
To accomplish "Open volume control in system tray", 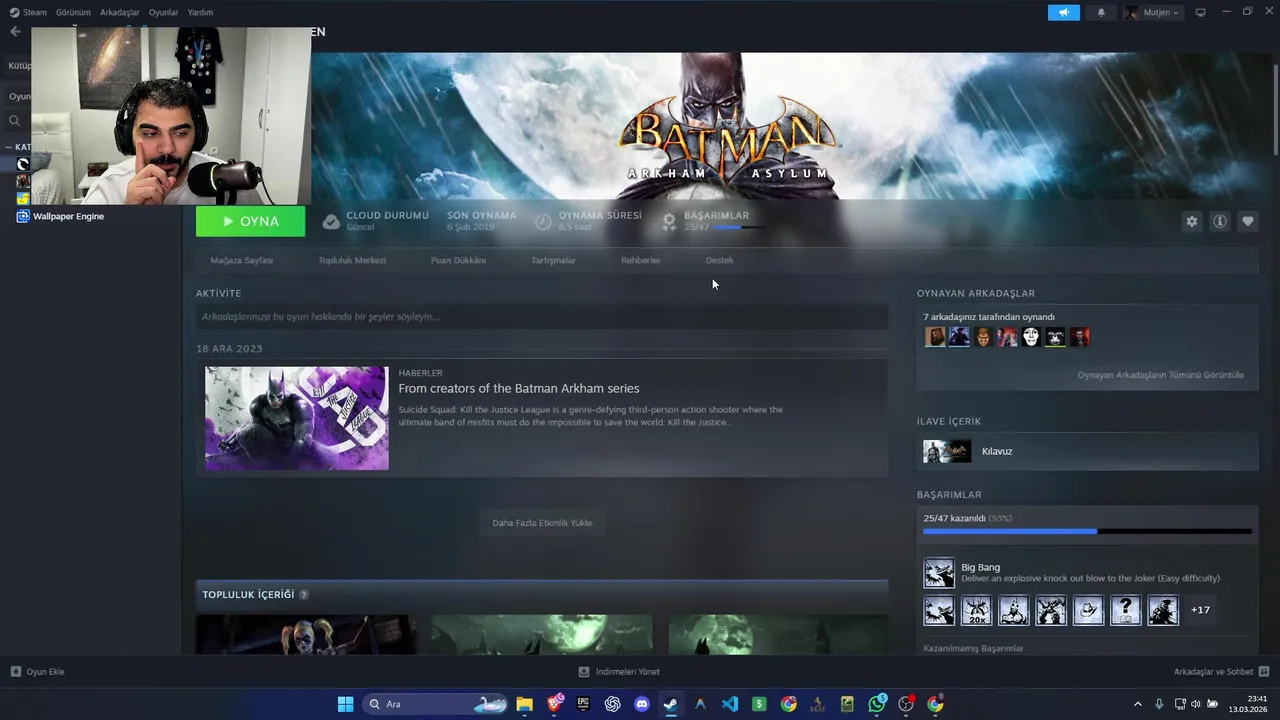I will click(x=1195, y=704).
